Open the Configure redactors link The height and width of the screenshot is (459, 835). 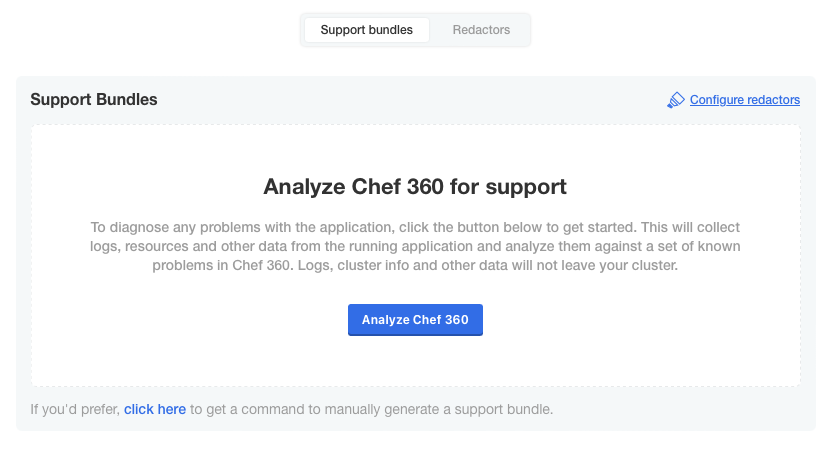[745, 100]
